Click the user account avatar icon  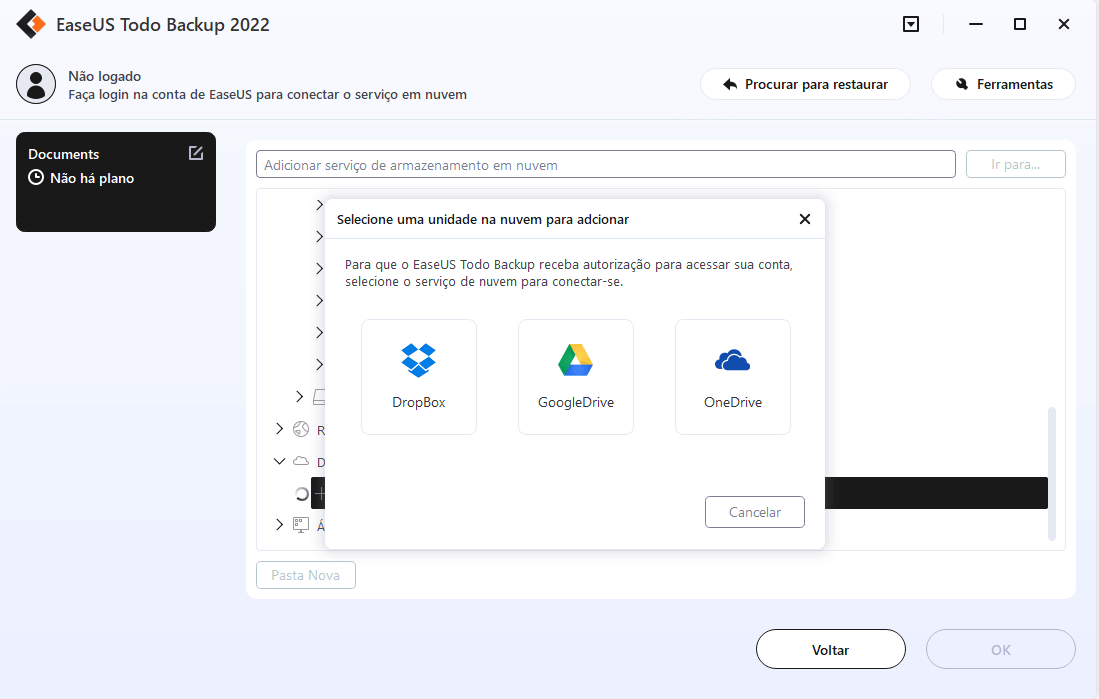click(x=36, y=84)
